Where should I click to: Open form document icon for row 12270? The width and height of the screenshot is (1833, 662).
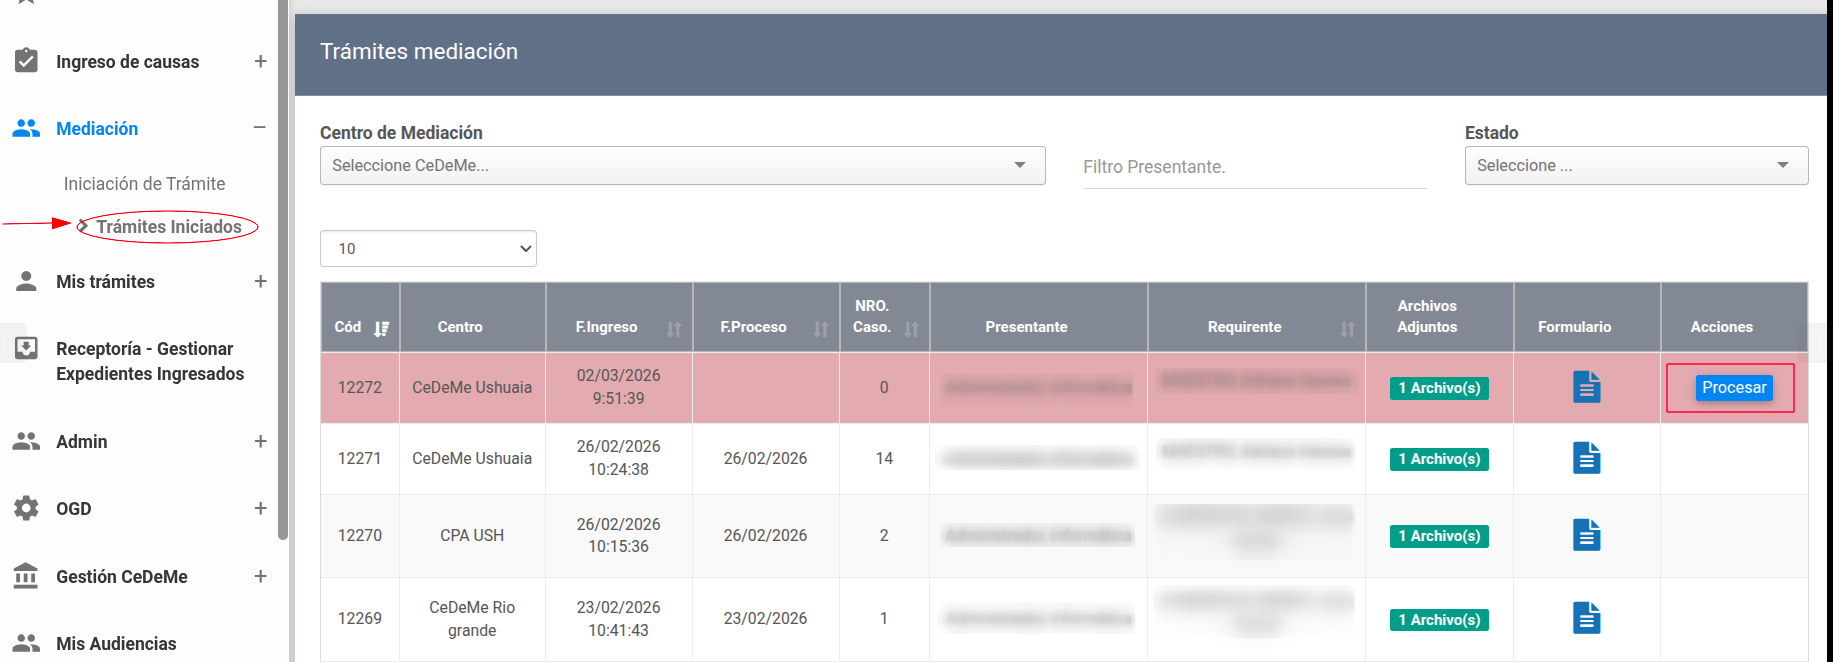point(1586,535)
